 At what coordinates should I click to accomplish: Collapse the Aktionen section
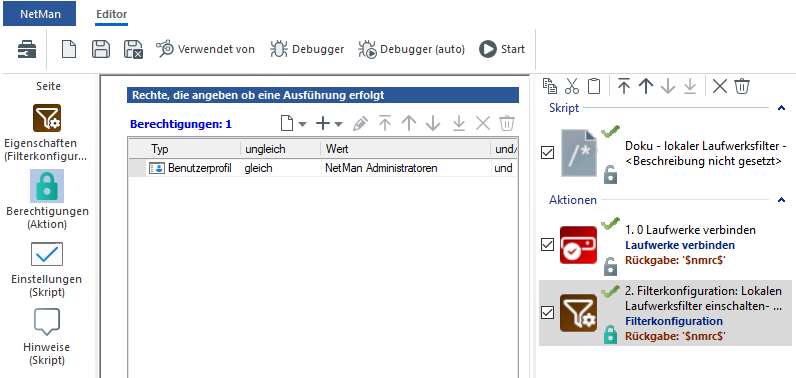pyautogui.click(x=781, y=200)
